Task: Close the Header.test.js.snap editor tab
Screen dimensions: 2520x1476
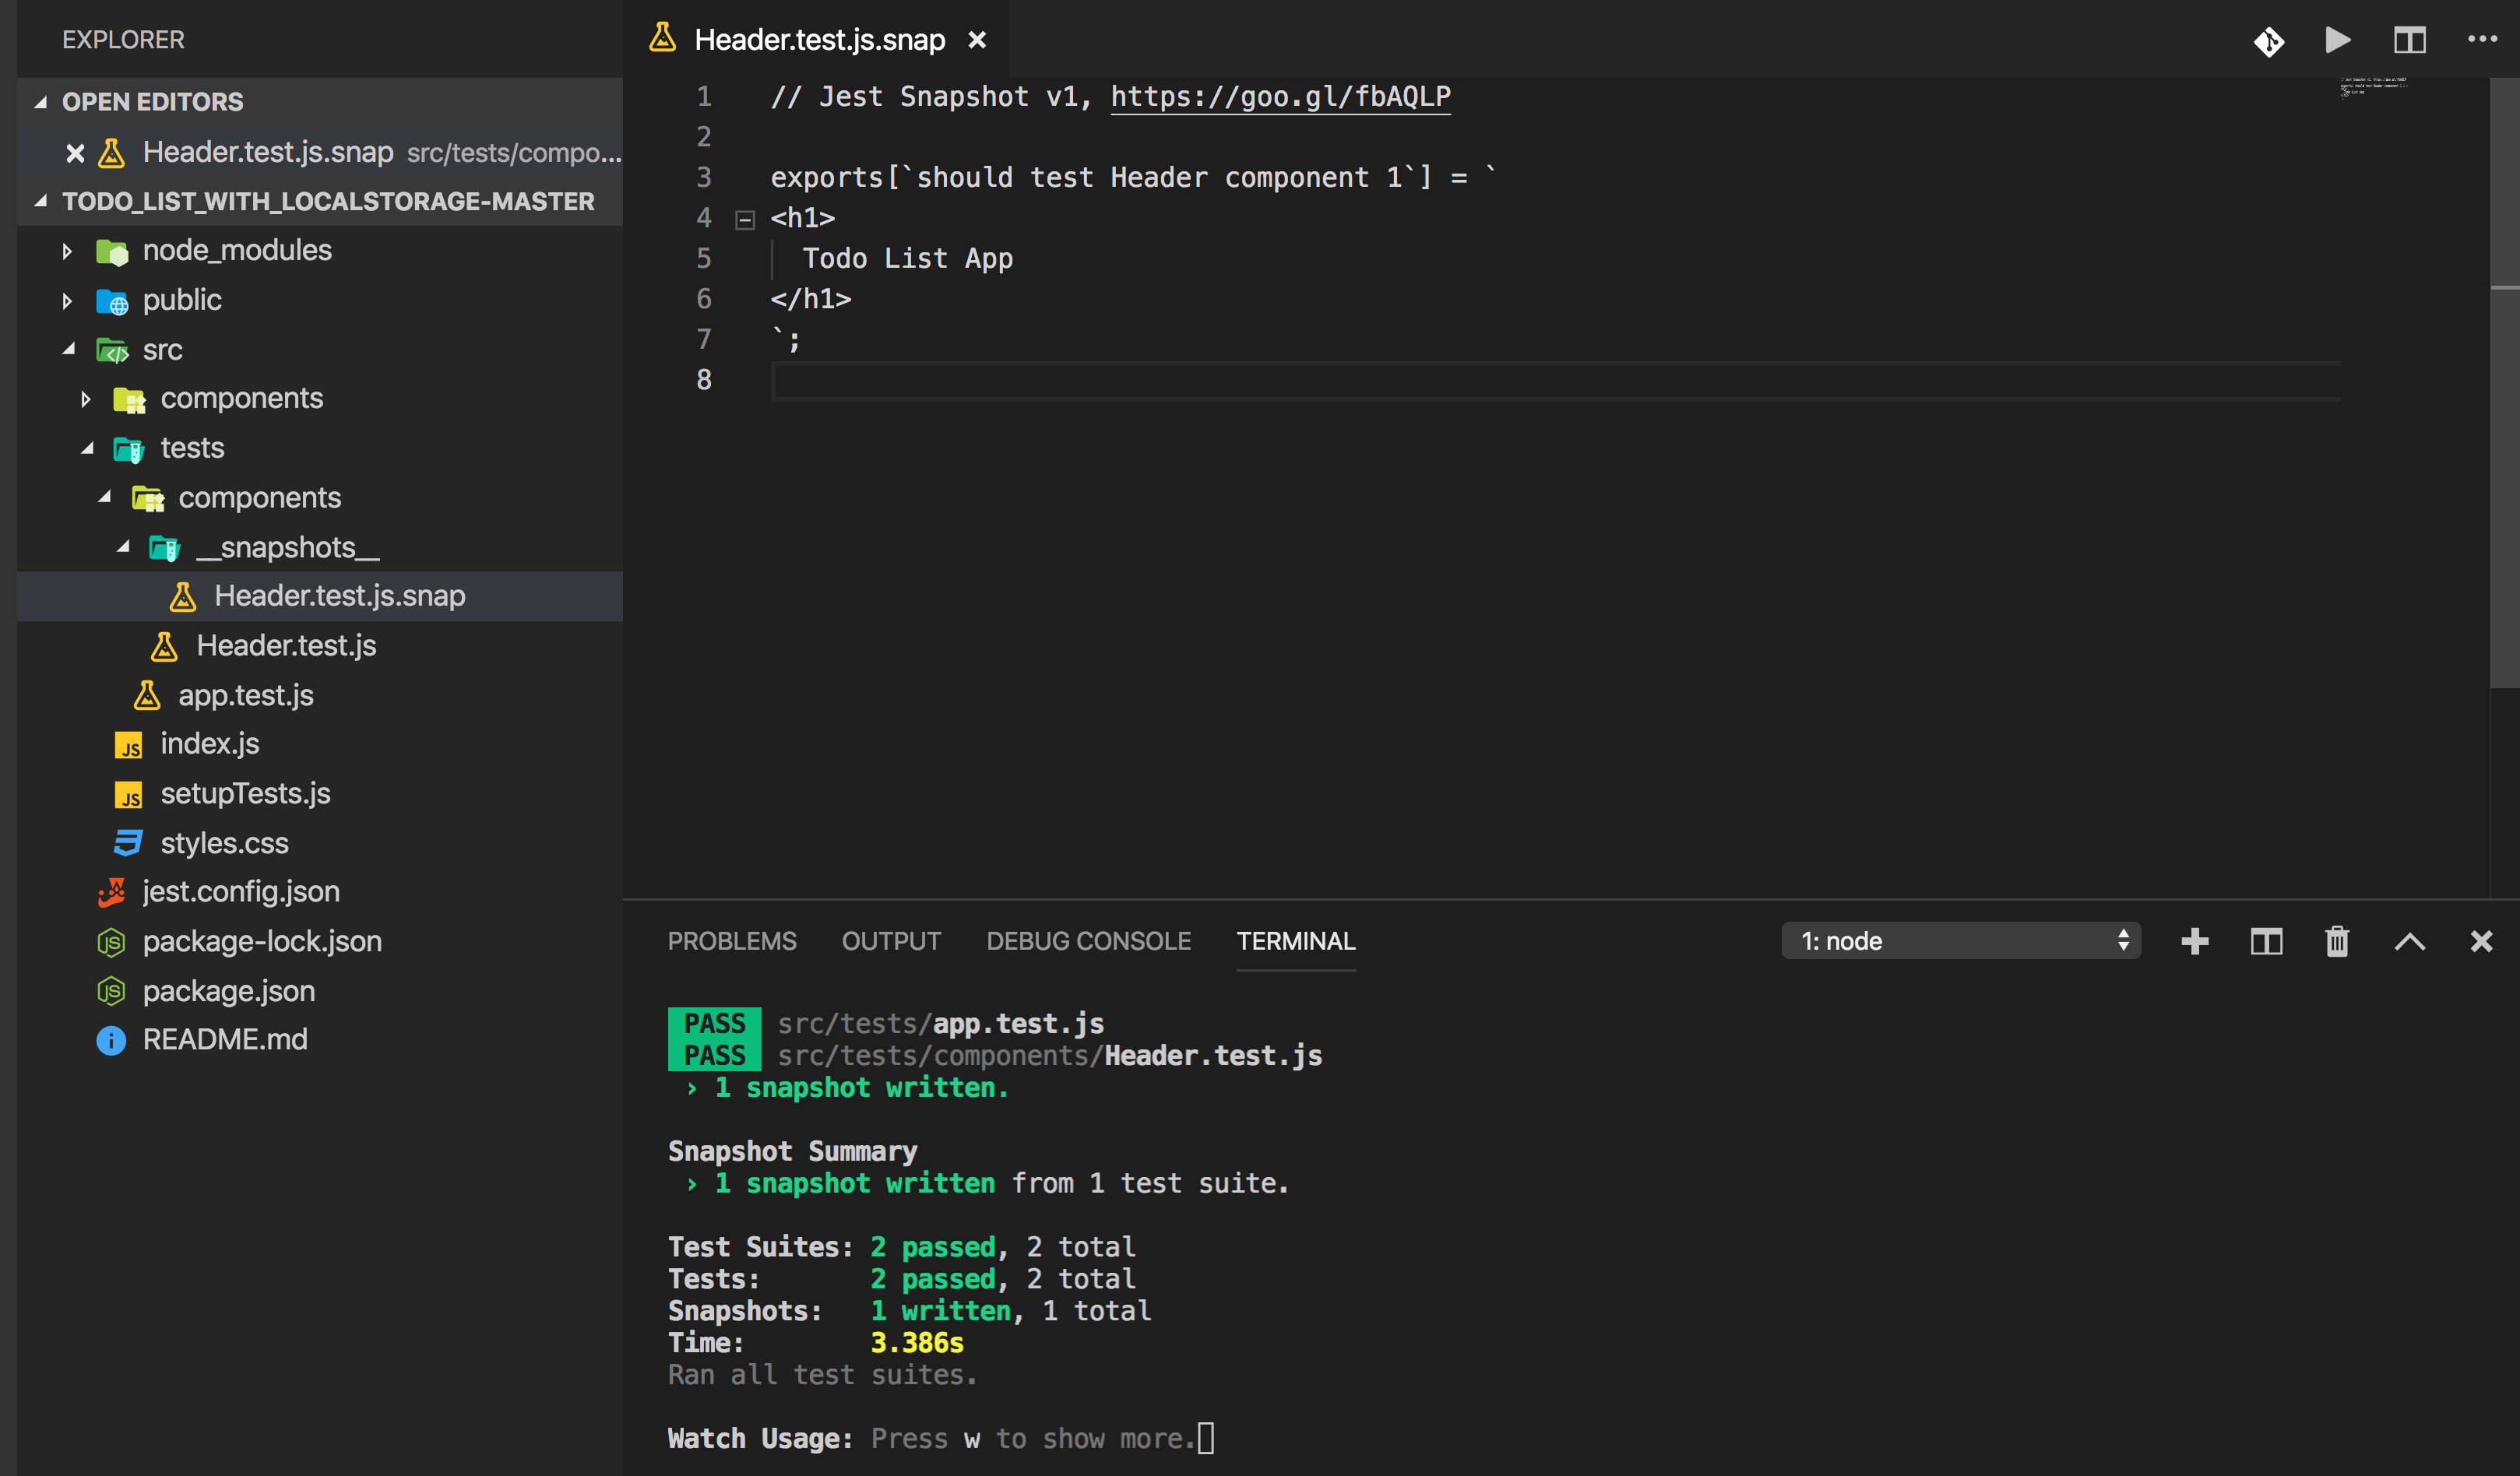Action: click(977, 40)
